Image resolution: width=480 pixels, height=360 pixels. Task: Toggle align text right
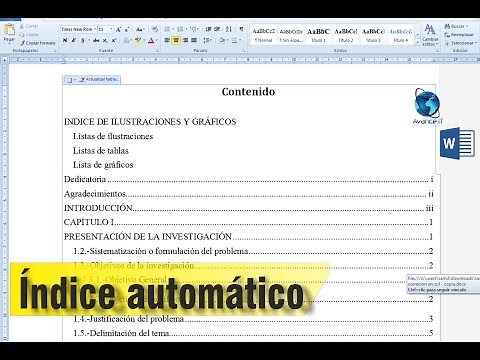pyautogui.click(x=185, y=40)
